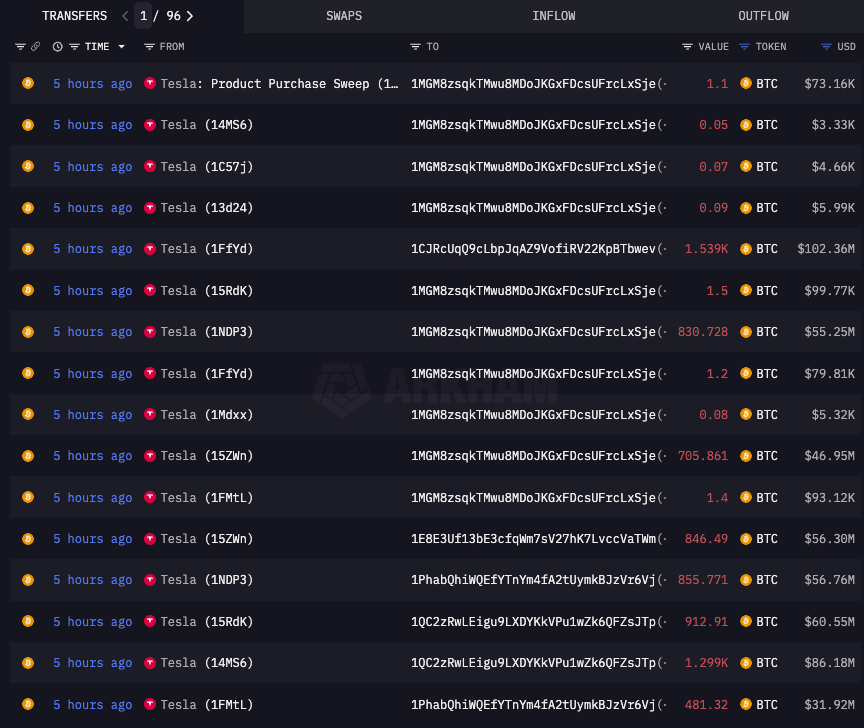Expand the TIME sort dropdown arrow
The image size is (864, 728).
121,47
